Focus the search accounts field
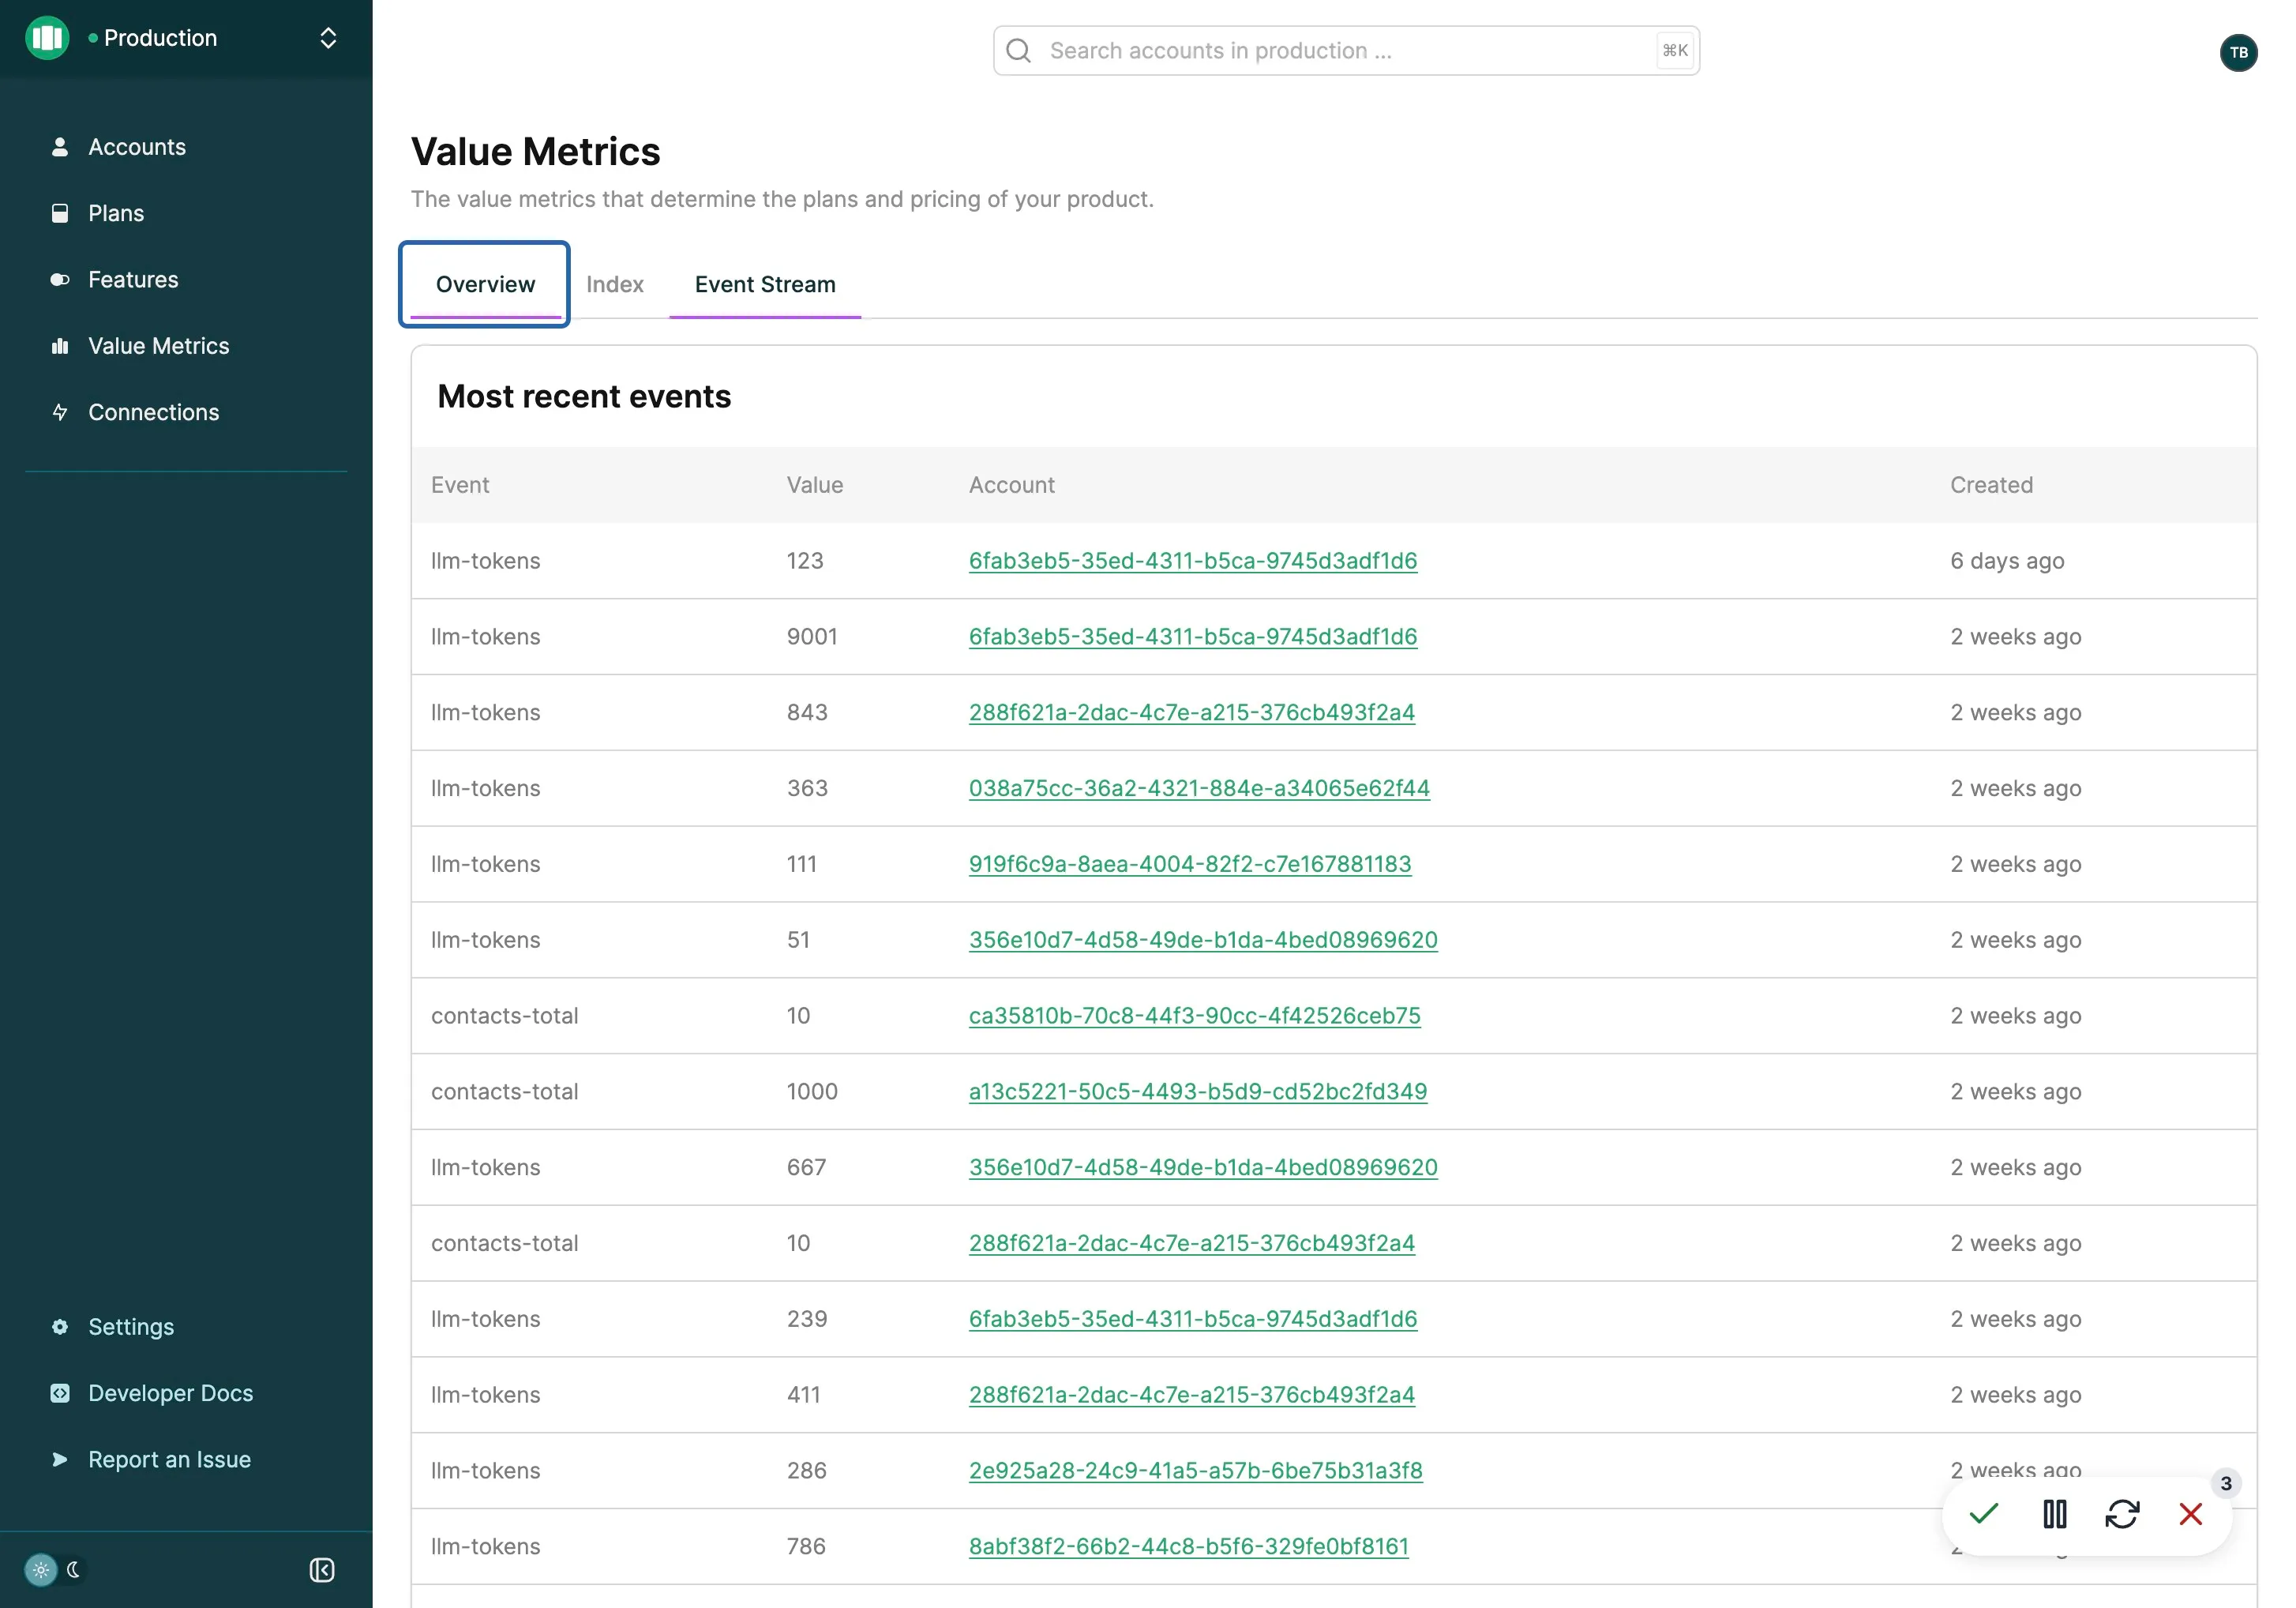 tap(1346, 51)
